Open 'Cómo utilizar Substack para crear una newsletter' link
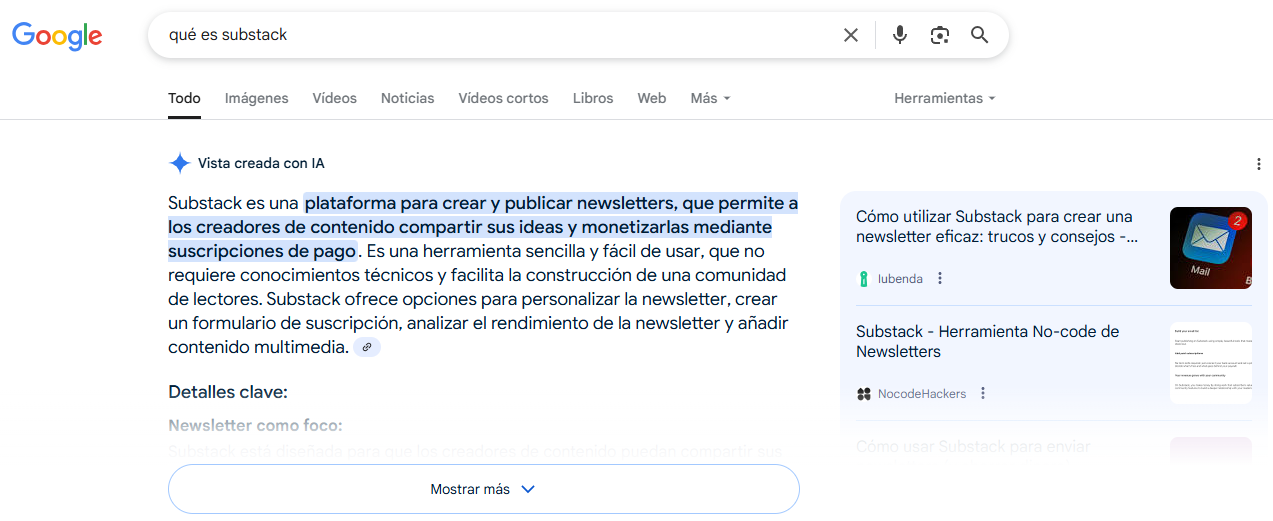1273x521 pixels. [997, 227]
